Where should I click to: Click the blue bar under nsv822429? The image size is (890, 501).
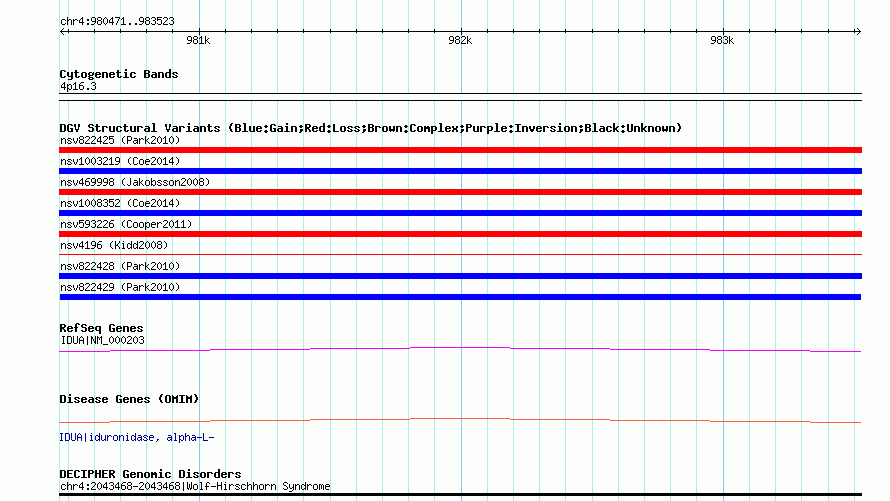pyautogui.click(x=460, y=297)
